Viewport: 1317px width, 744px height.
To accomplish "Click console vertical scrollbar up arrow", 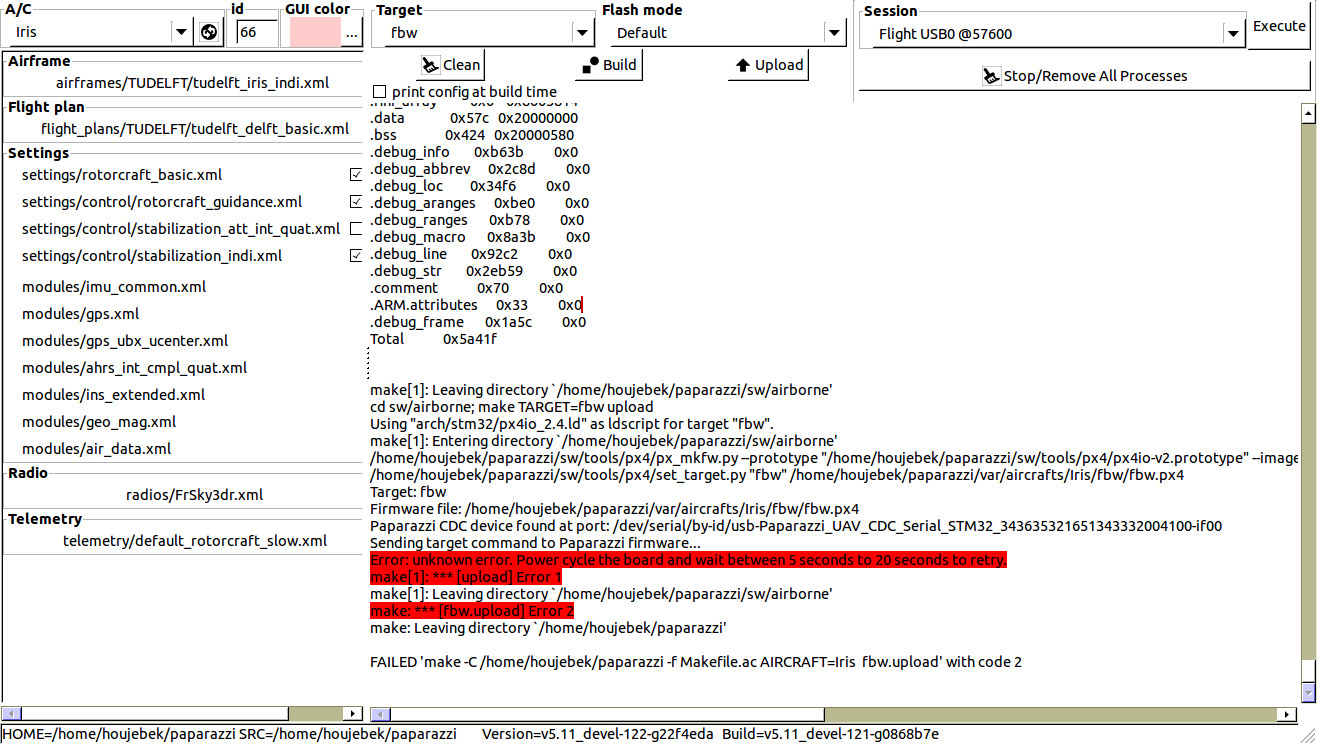I will click(1308, 113).
